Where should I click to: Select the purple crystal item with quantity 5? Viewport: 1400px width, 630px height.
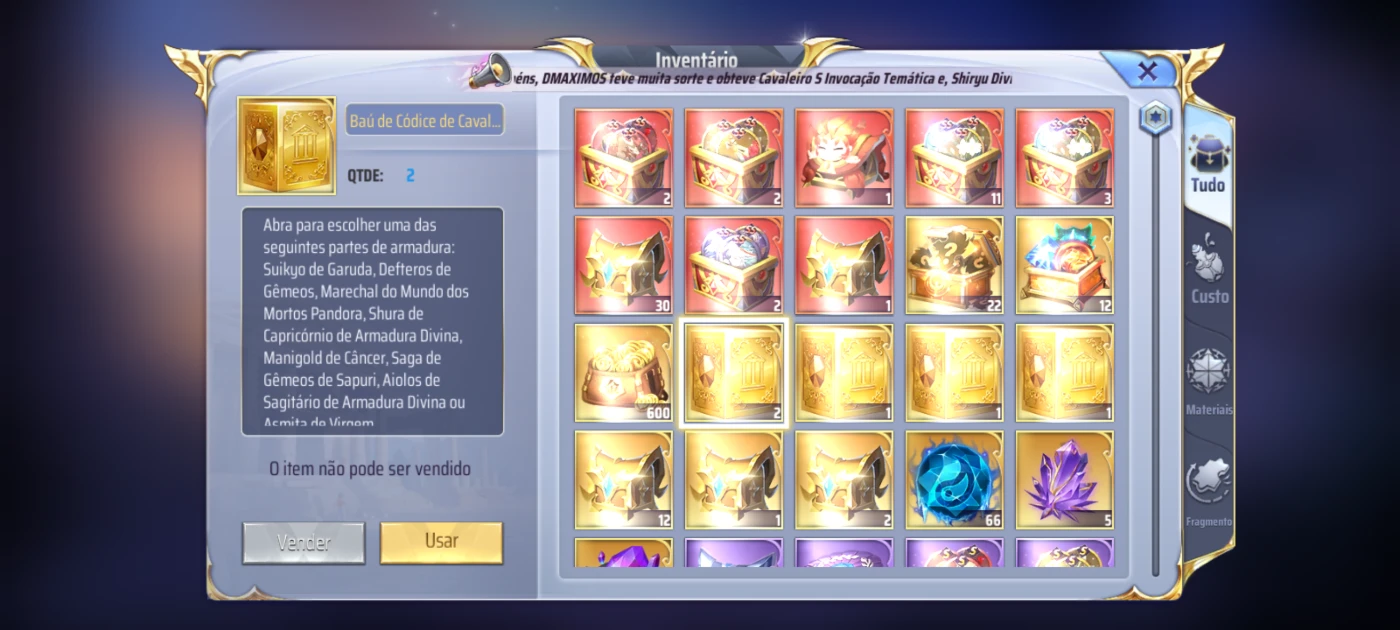1065,480
